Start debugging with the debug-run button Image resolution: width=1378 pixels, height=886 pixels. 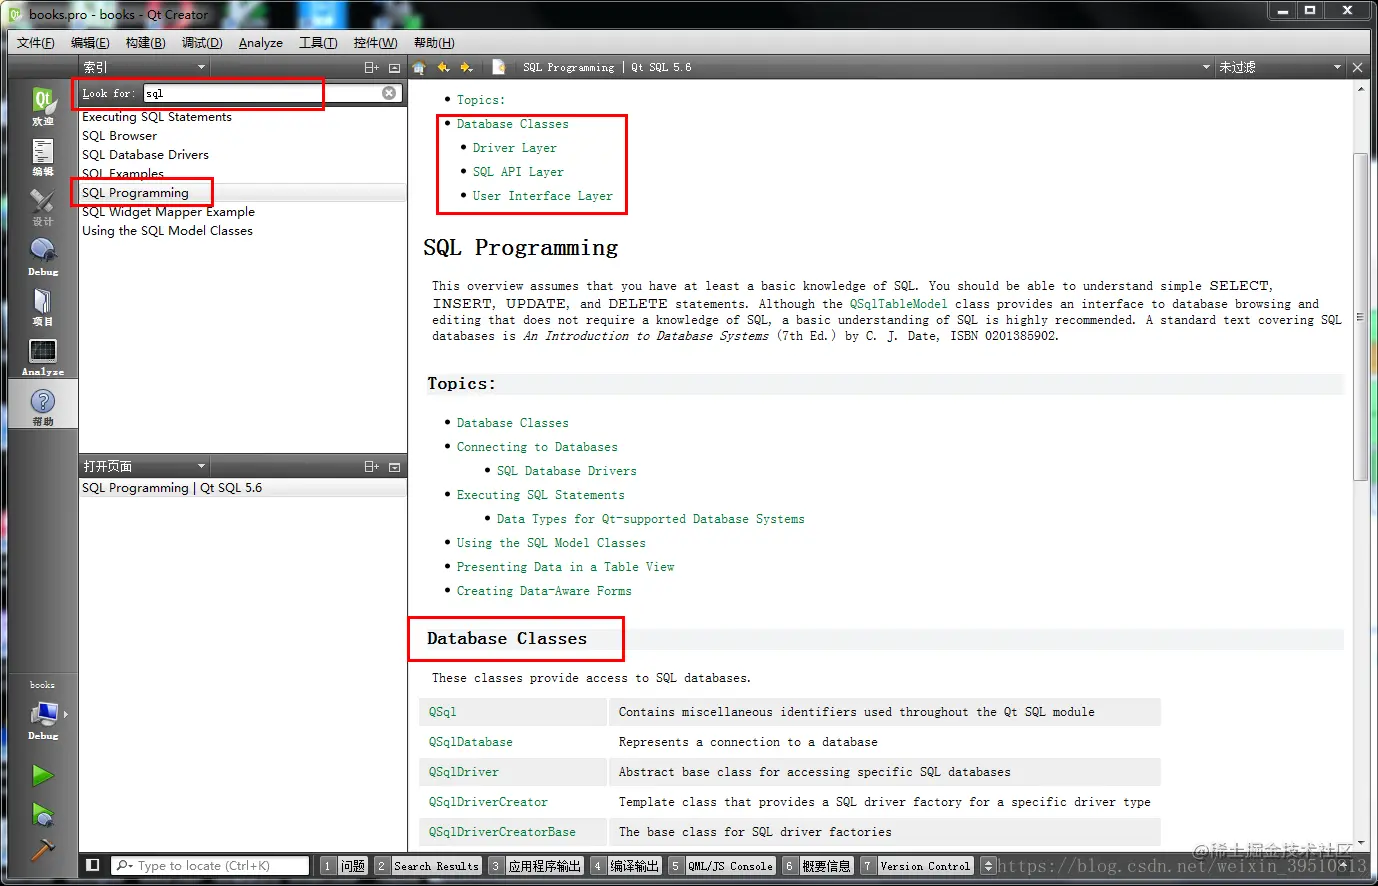pyautogui.click(x=42, y=814)
